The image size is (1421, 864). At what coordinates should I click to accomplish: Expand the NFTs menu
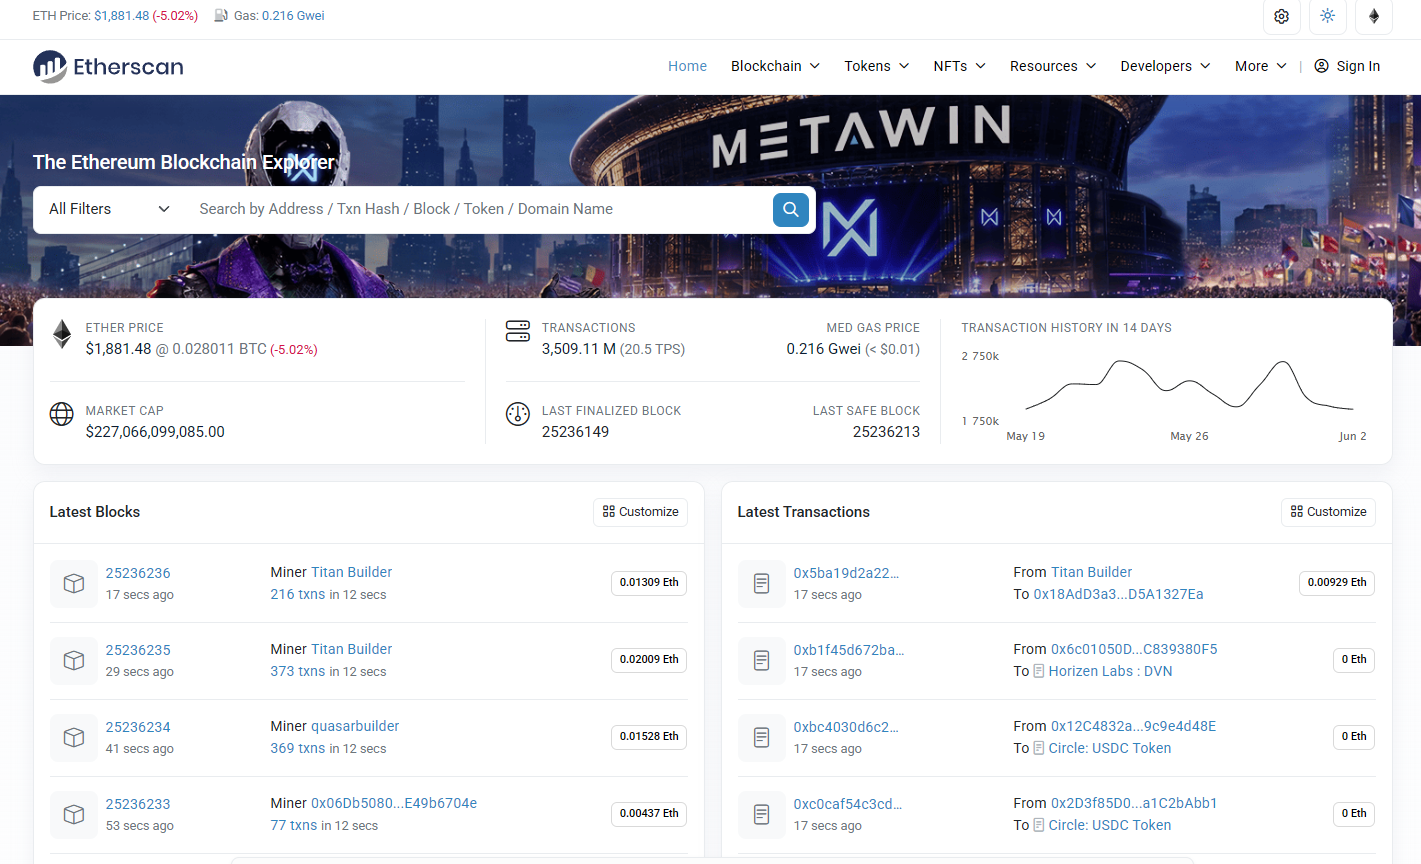(960, 66)
